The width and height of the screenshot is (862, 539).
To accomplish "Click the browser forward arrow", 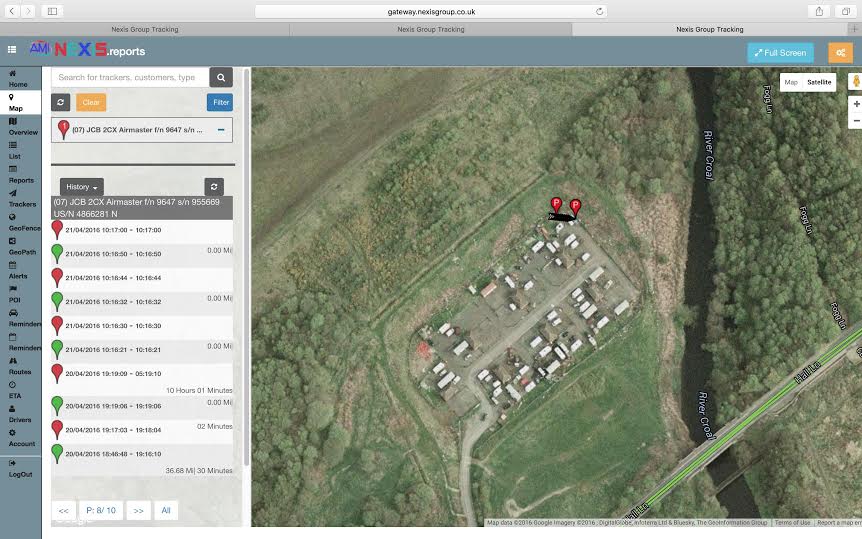I will (x=28, y=11).
